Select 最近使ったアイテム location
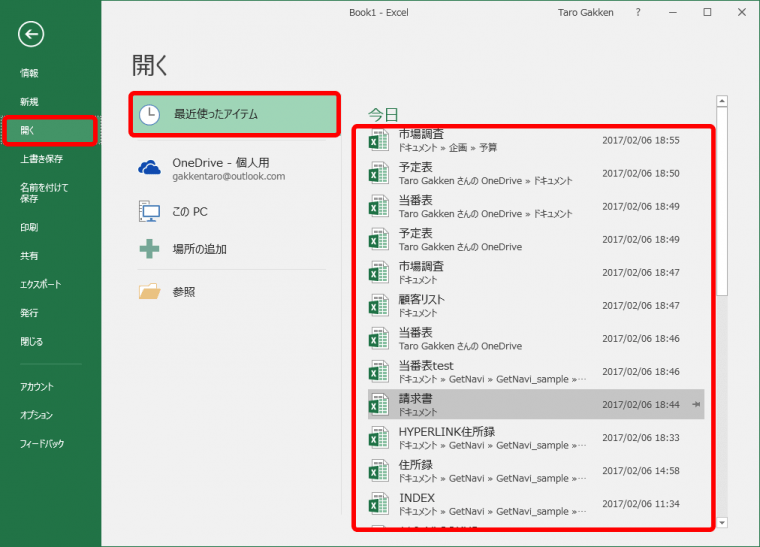 (235, 114)
